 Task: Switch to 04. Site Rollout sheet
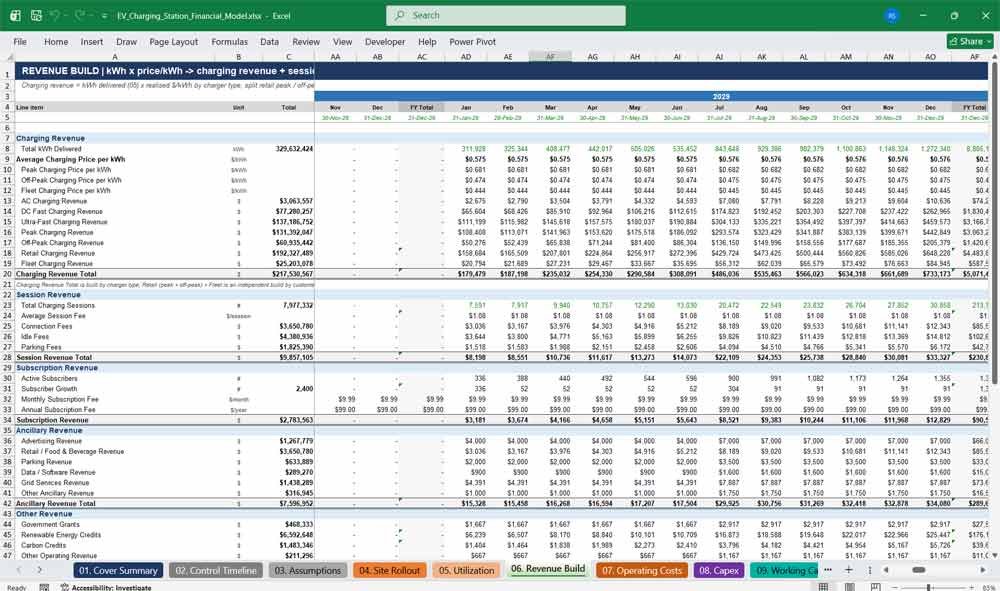pos(390,571)
